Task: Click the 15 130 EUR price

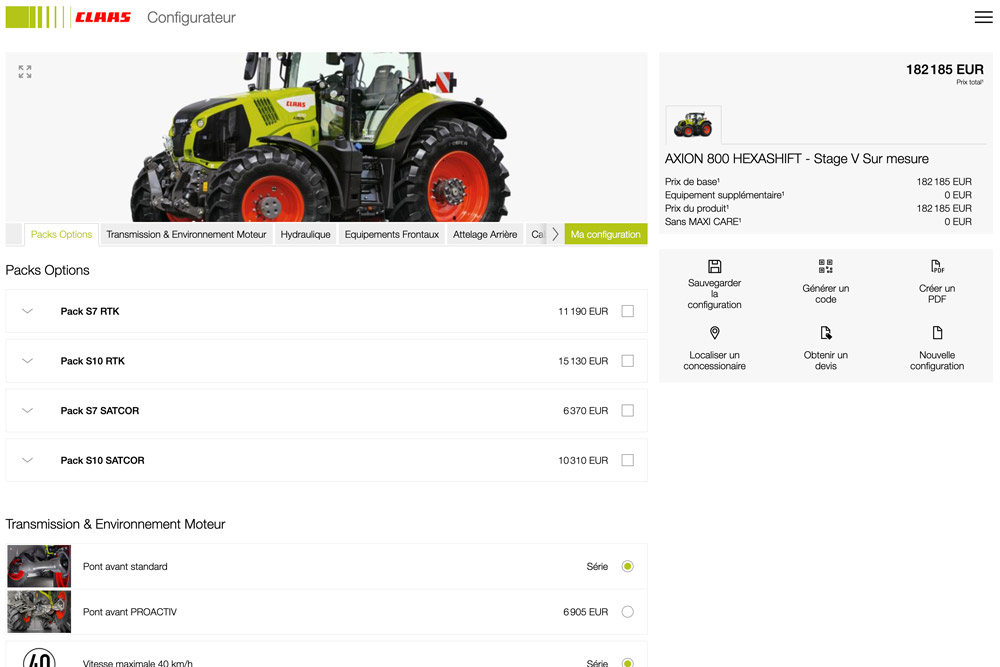Action: (583, 361)
